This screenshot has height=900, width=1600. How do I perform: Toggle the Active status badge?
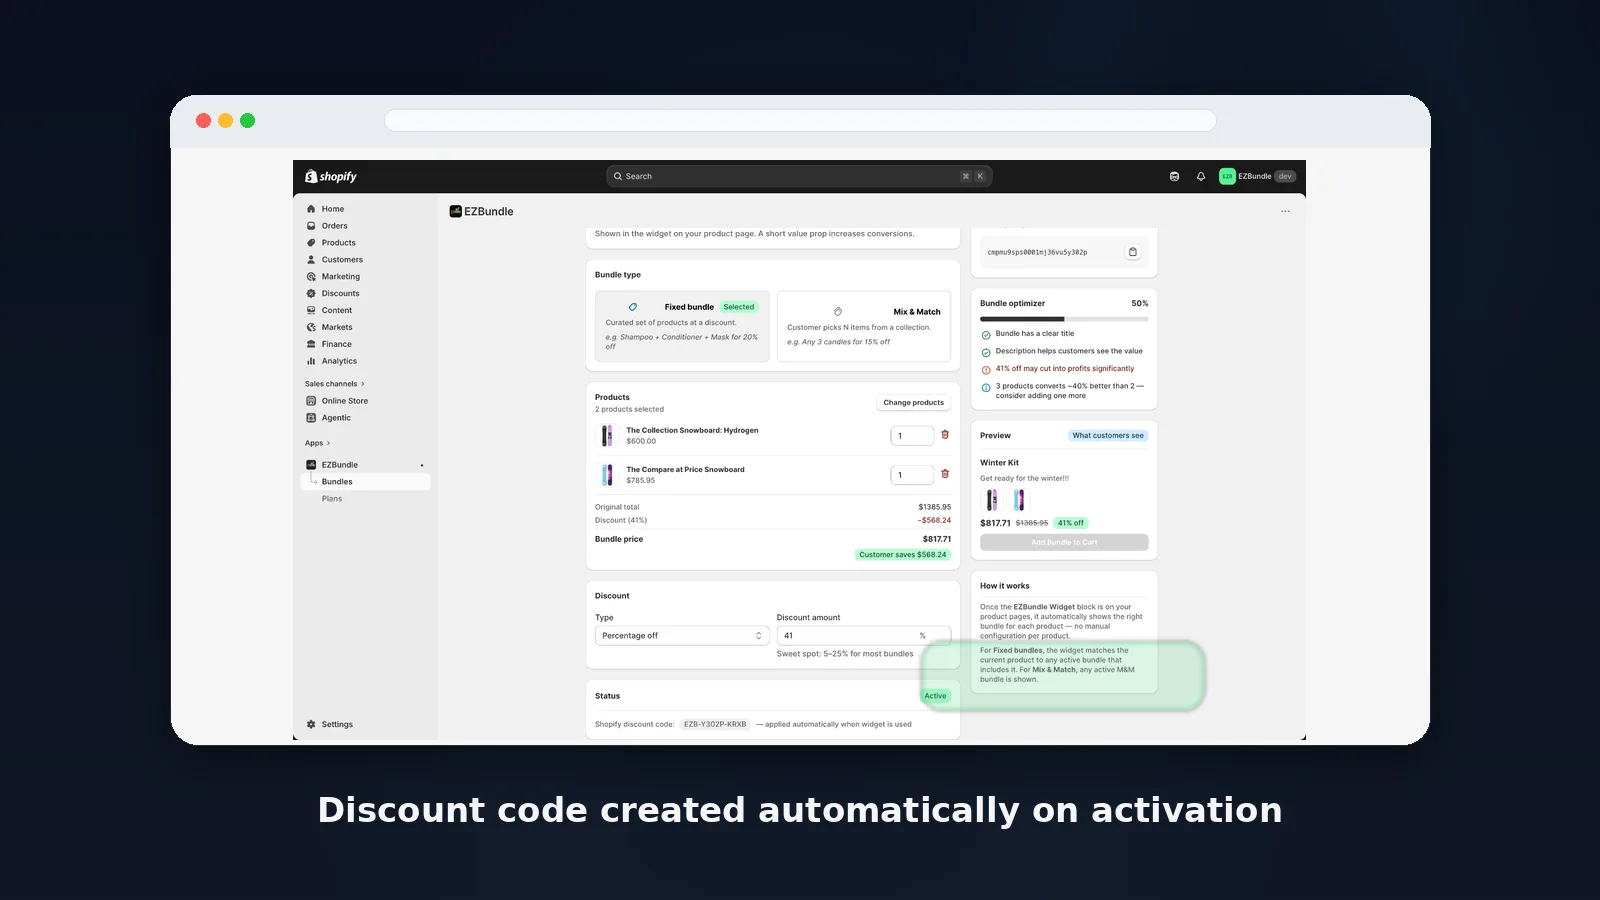[x=935, y=696]
